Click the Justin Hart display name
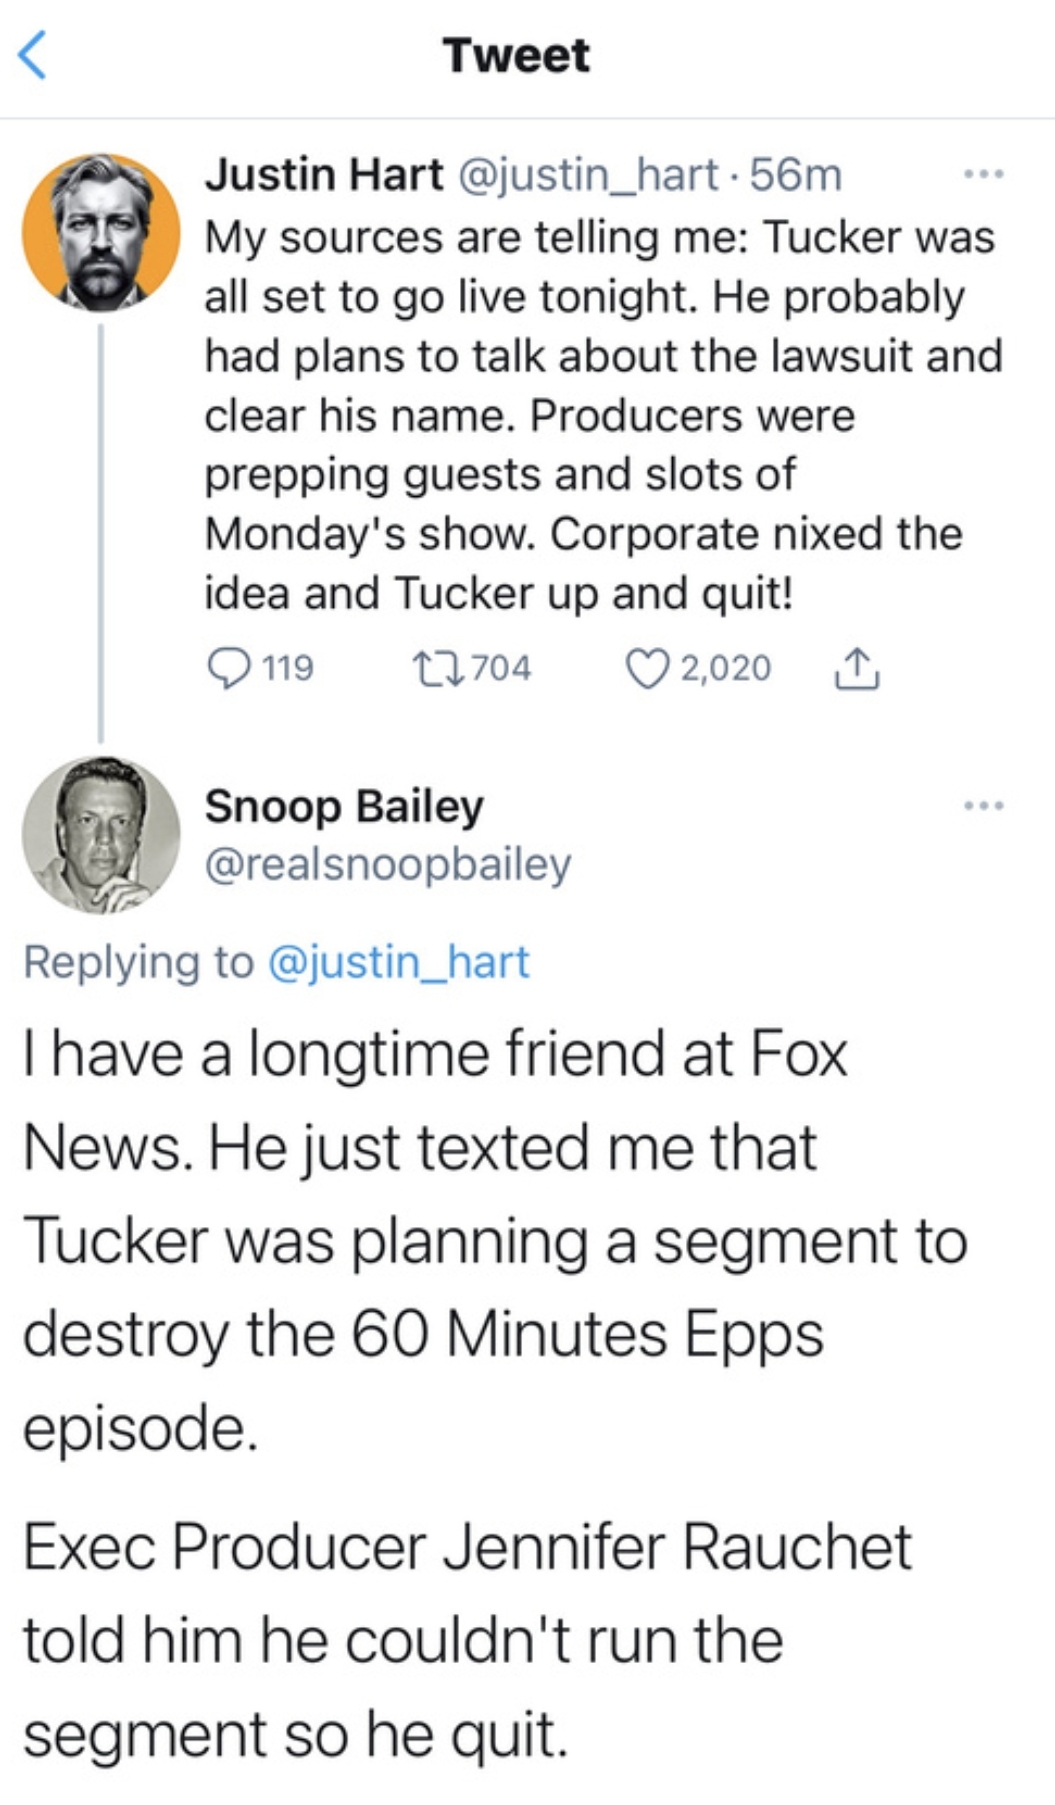The image size is (1055, 1805). pos(323,175)
